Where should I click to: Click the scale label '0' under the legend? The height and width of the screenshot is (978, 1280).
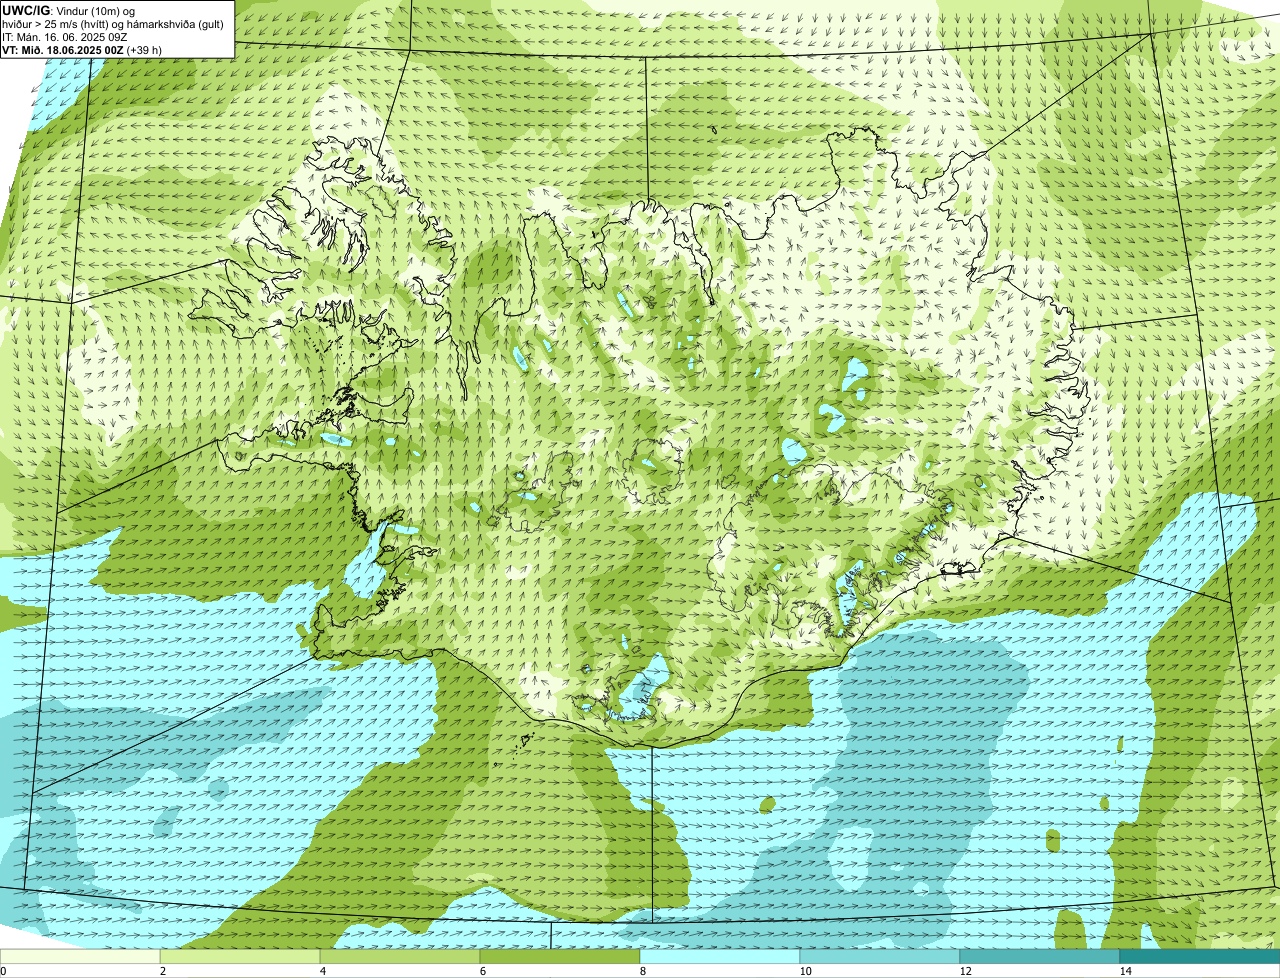click(3, 971)
